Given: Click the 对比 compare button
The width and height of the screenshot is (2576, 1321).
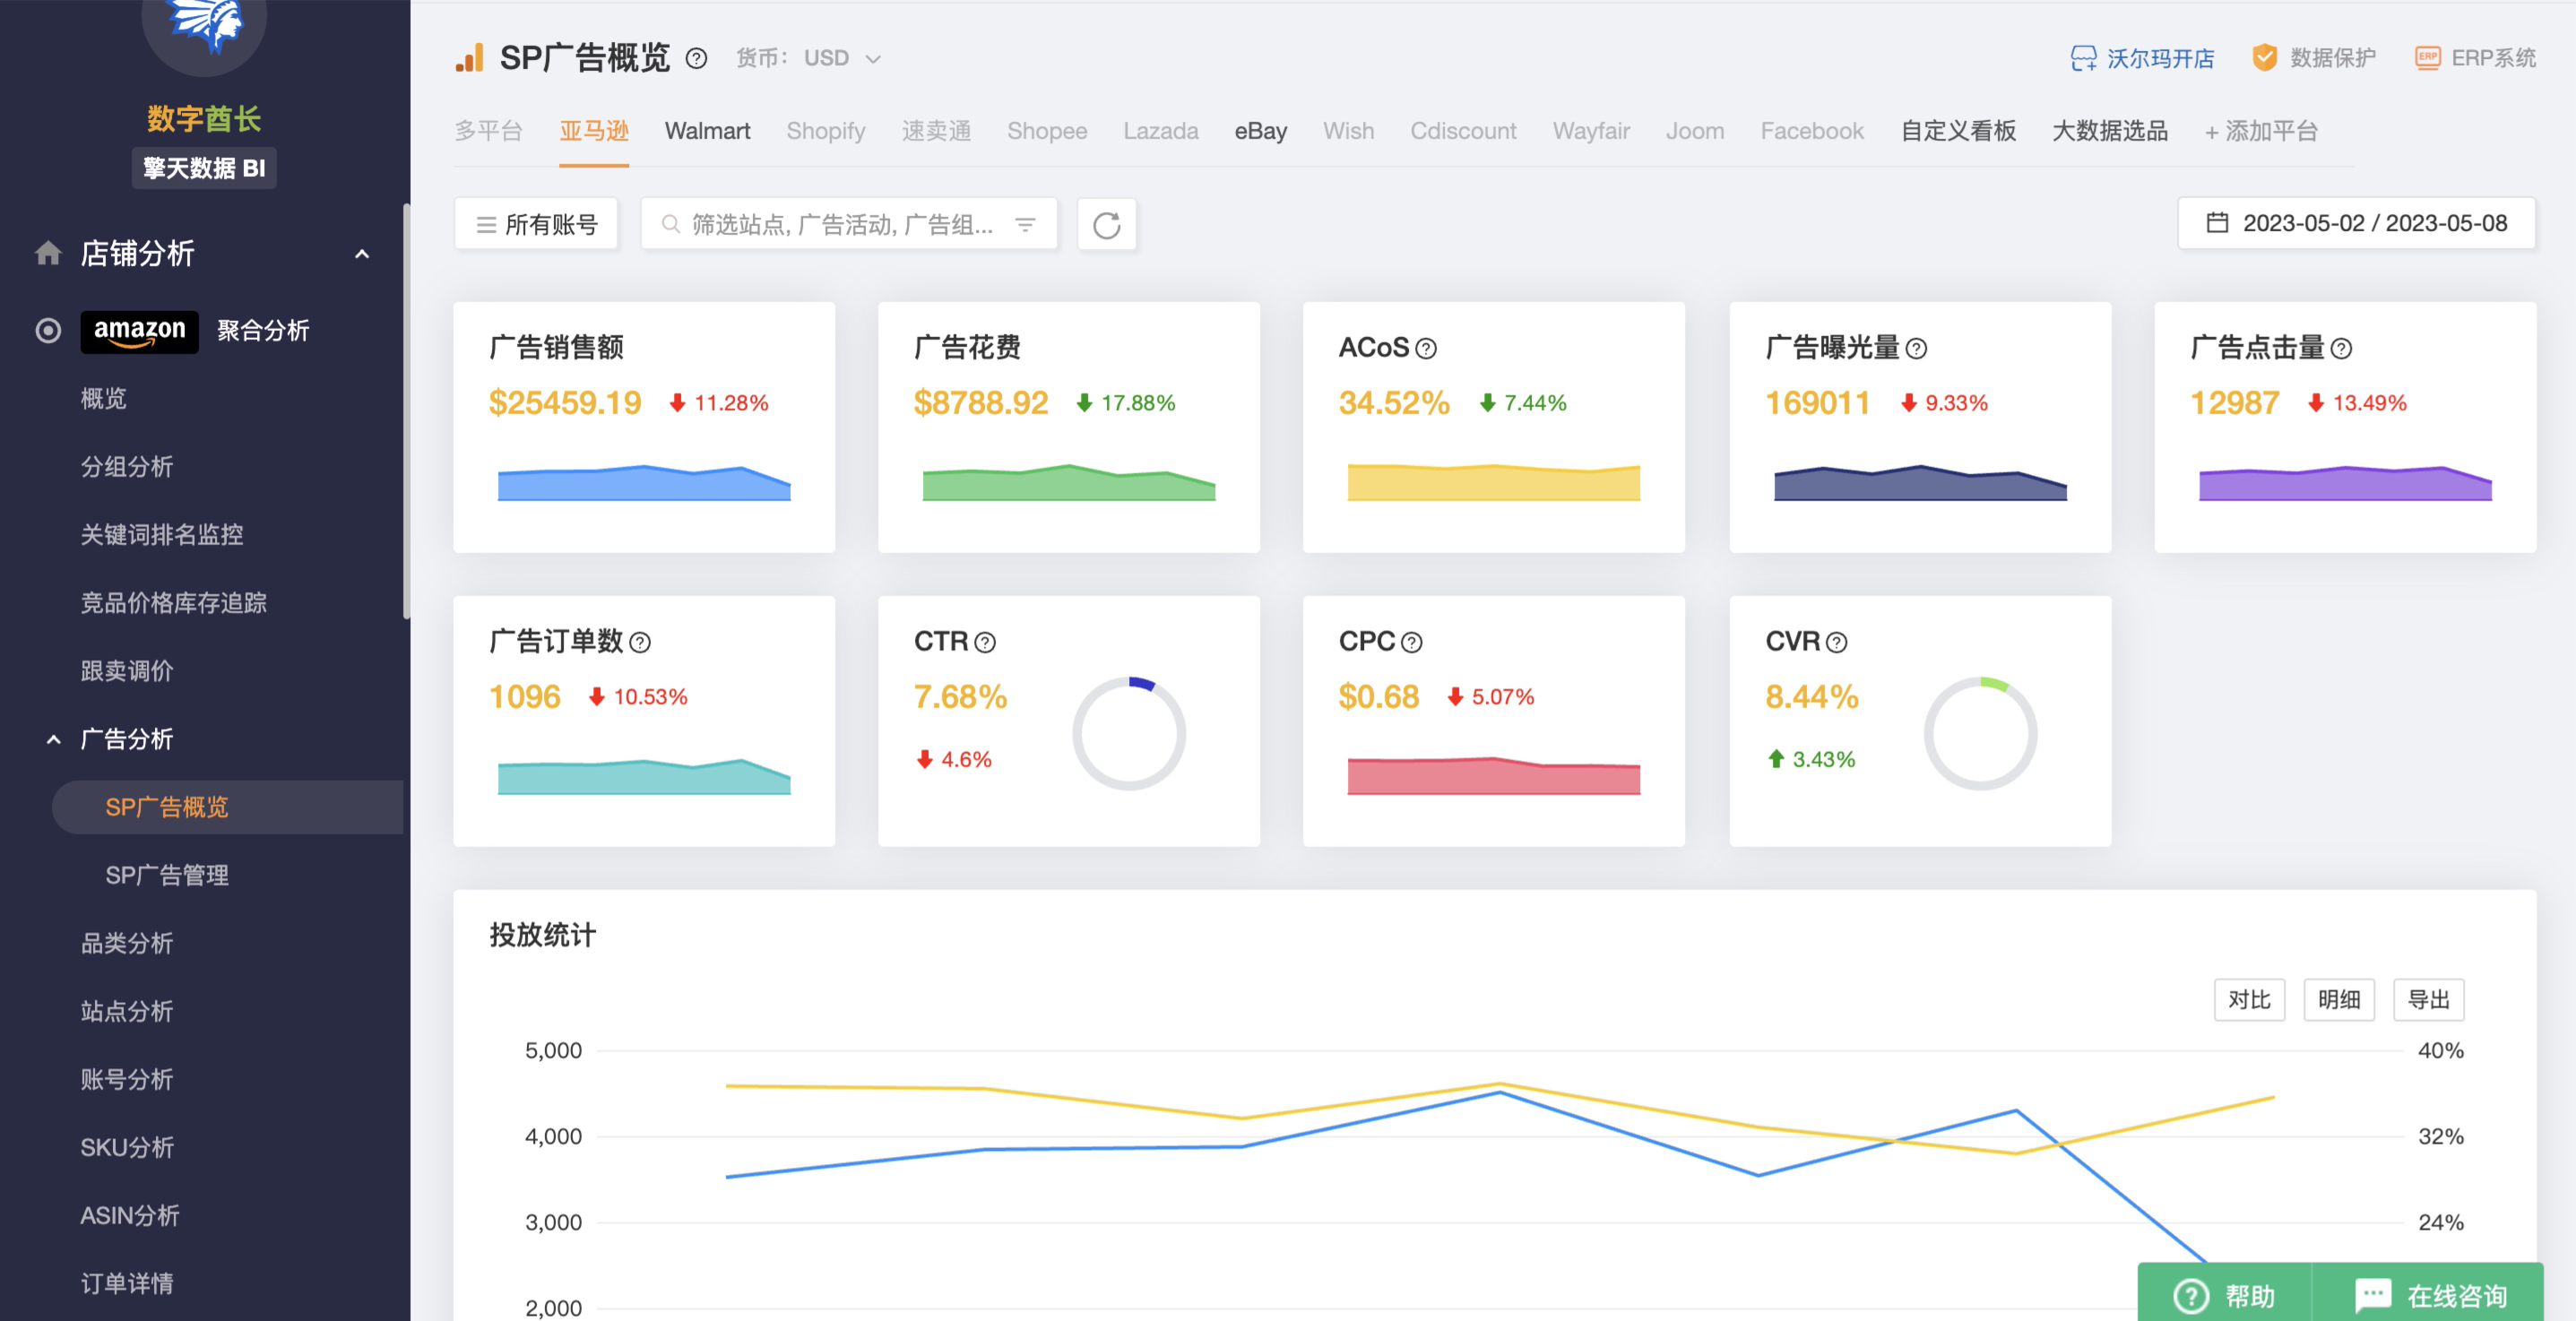Looking at the screenshot, I should click(x=2248, y=999).
